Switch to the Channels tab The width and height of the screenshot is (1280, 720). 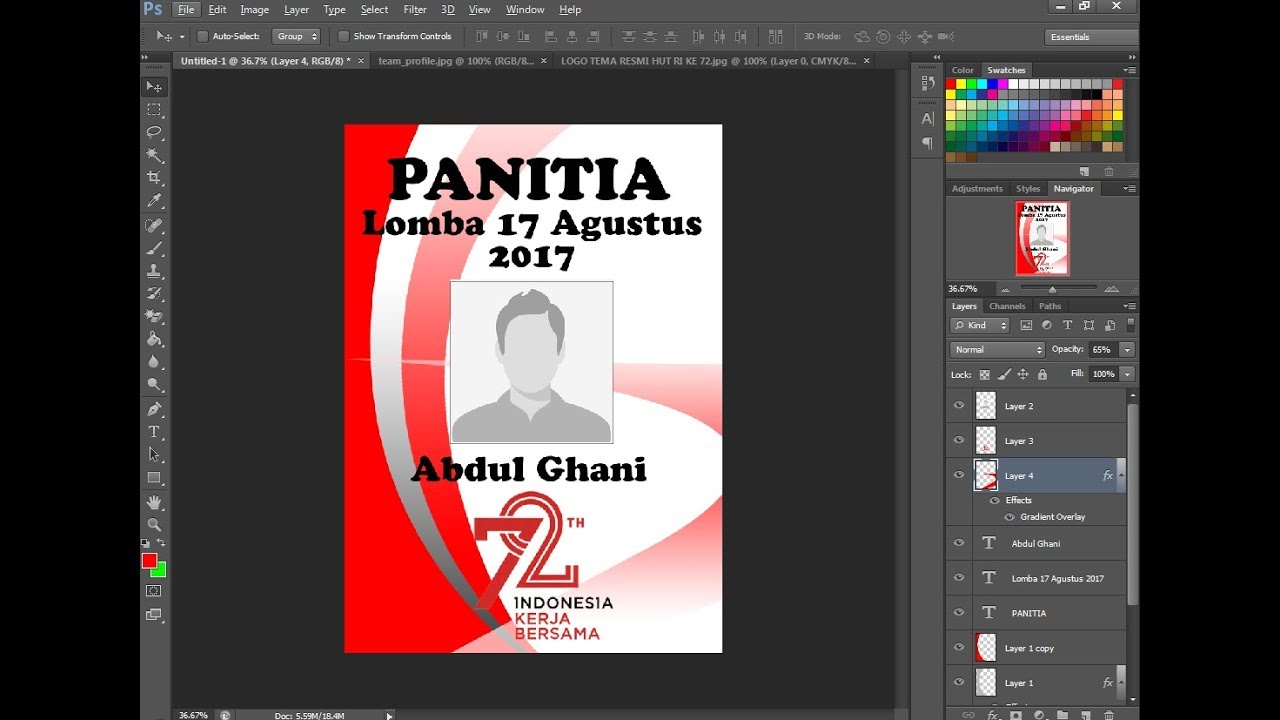[x=1007, y=306]
